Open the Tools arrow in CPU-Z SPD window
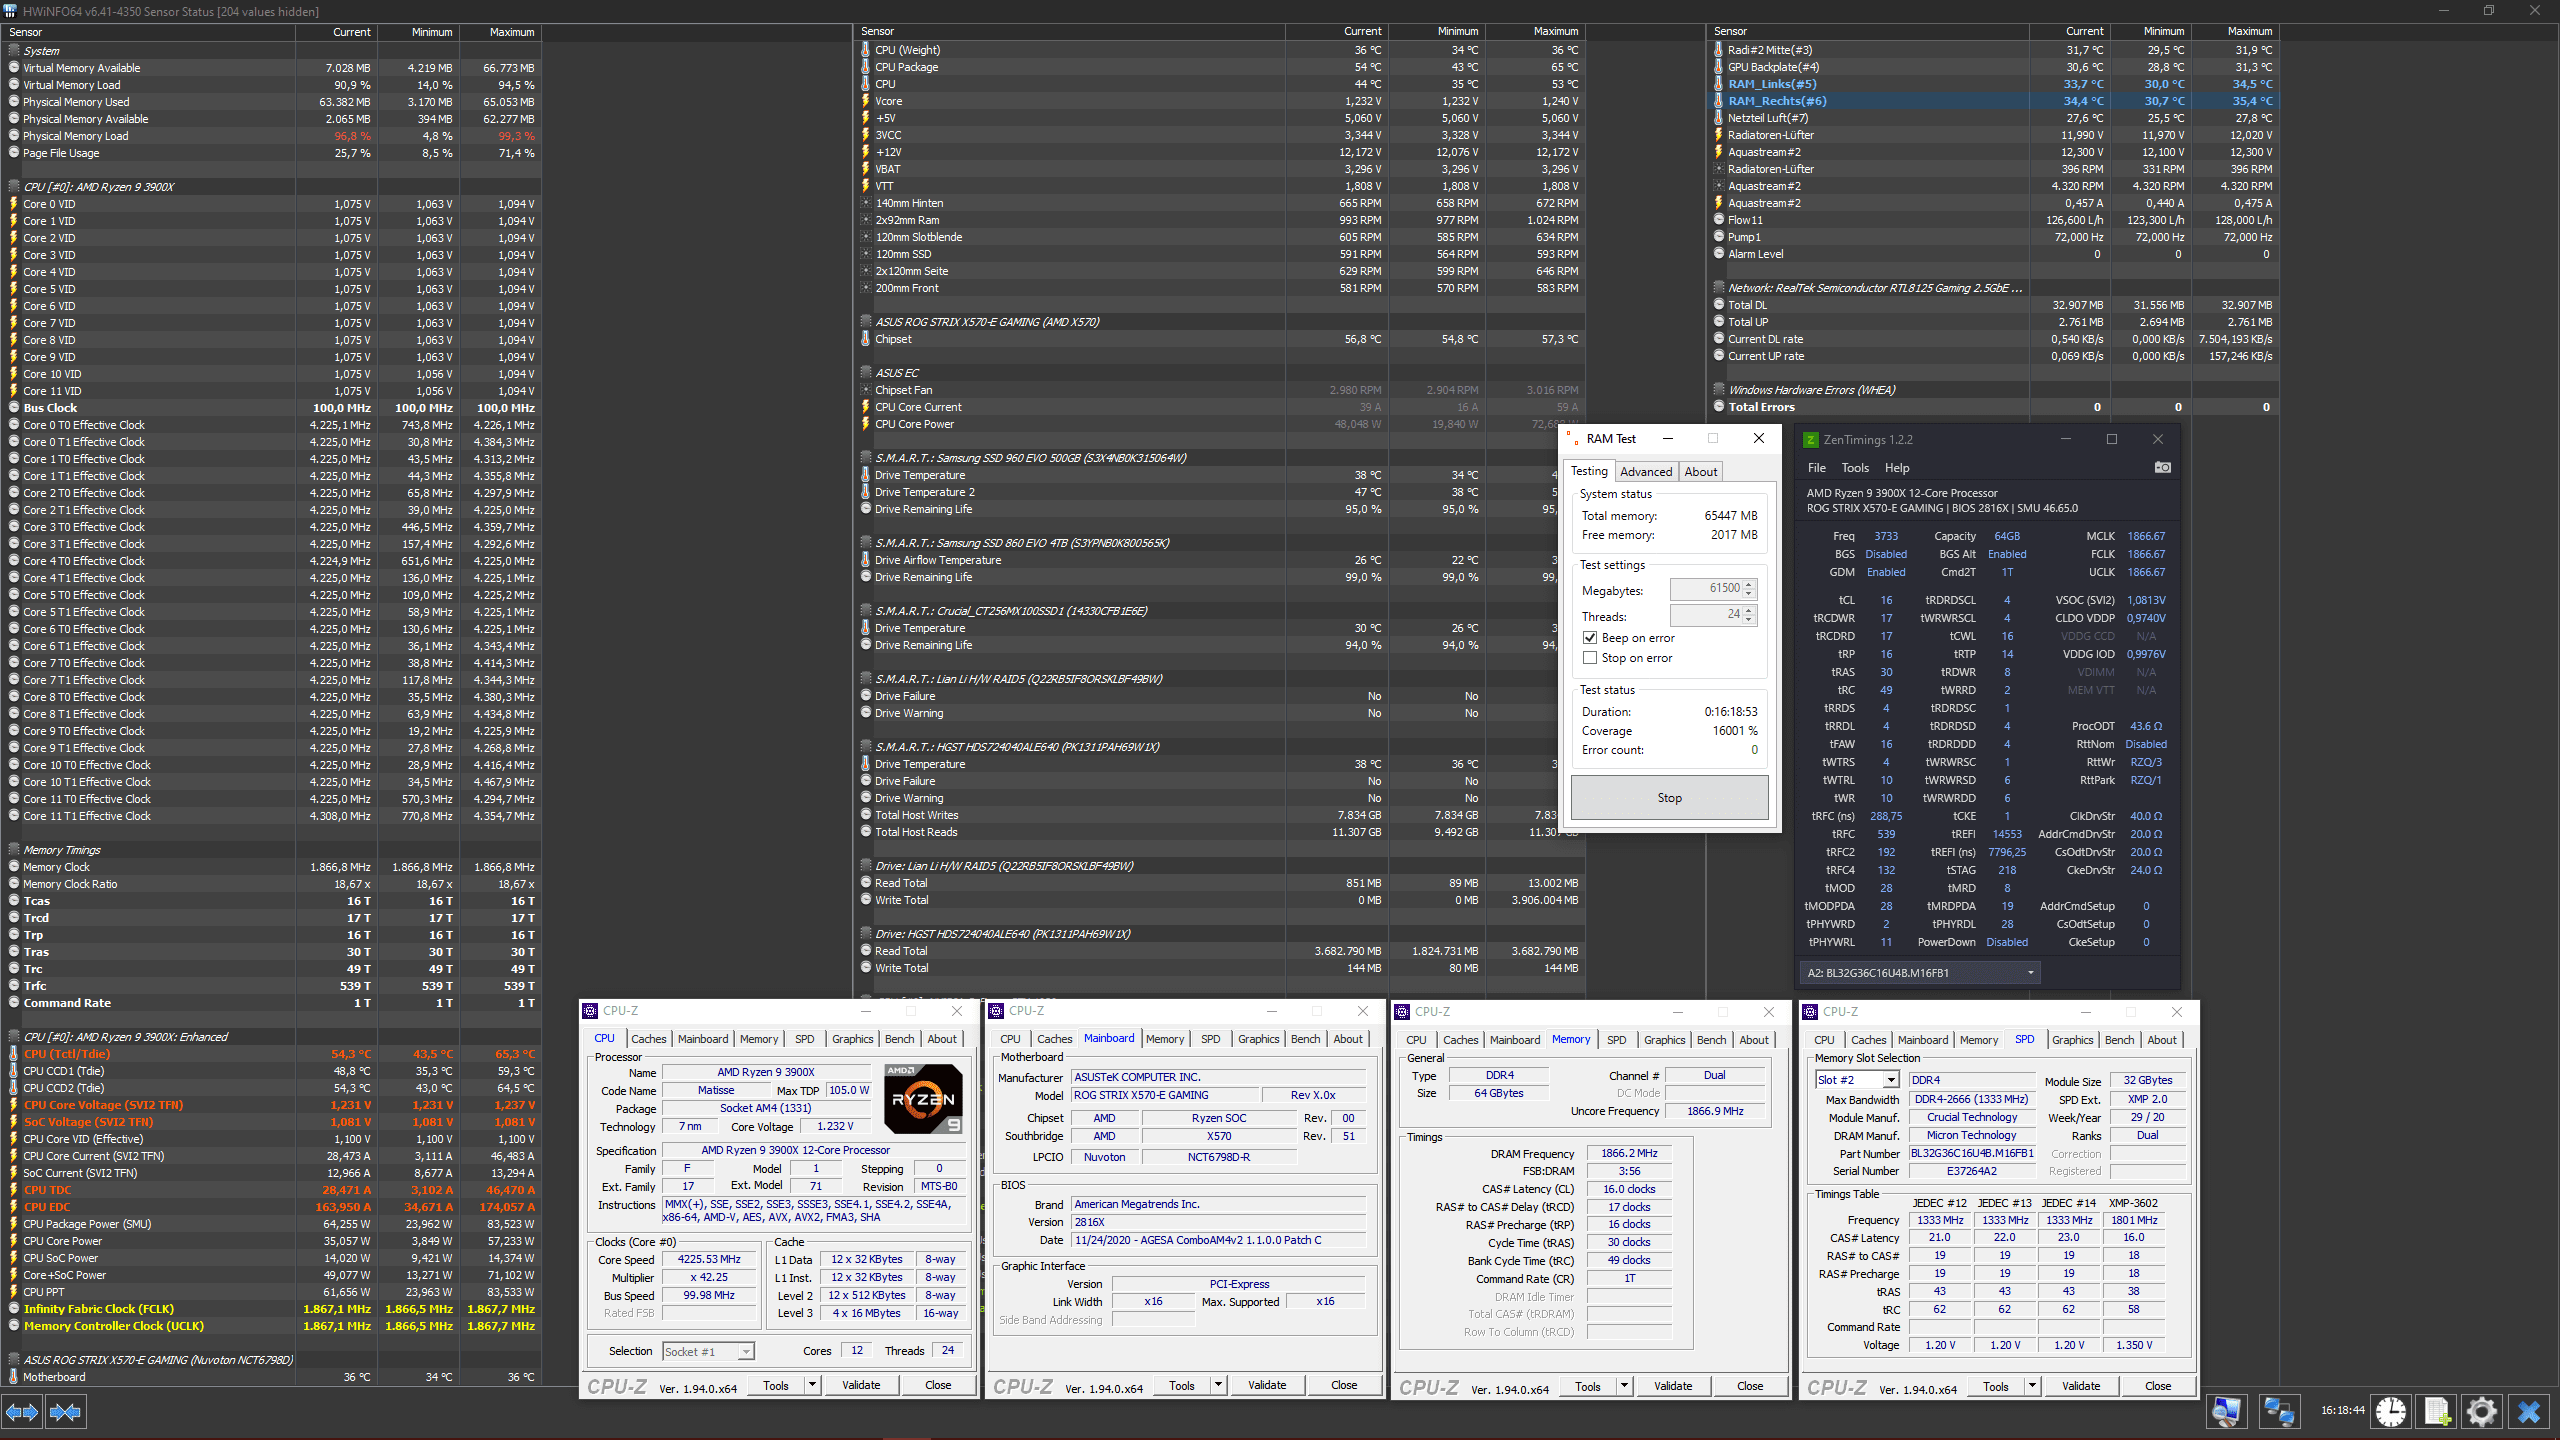Viewport: 2560px width, 1440px height. tap(2032, 1386)
